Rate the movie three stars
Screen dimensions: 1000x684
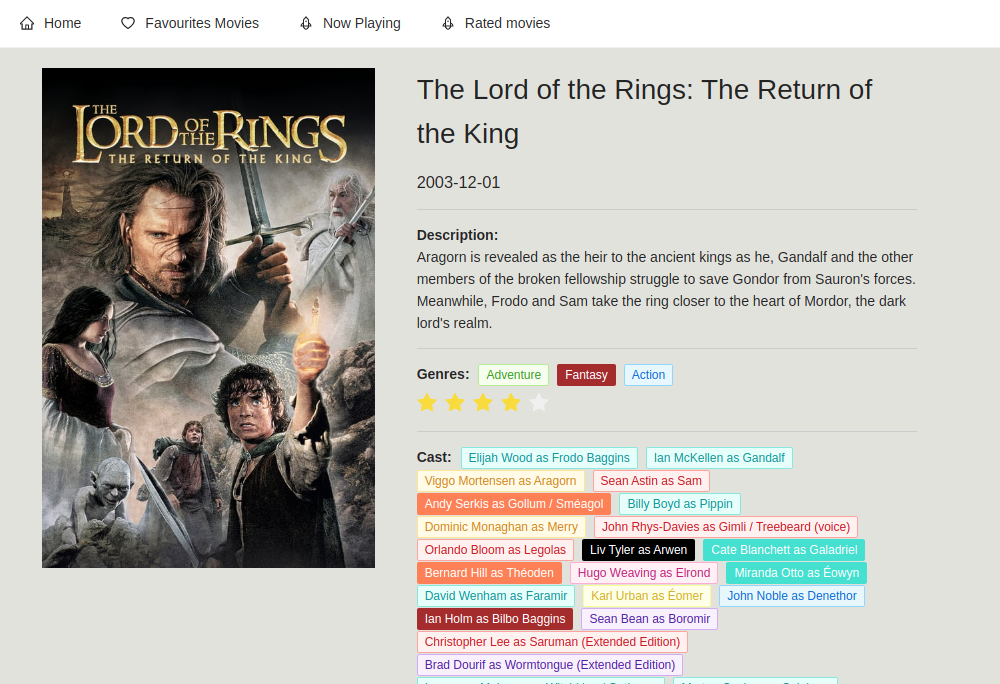click(483, 403)
